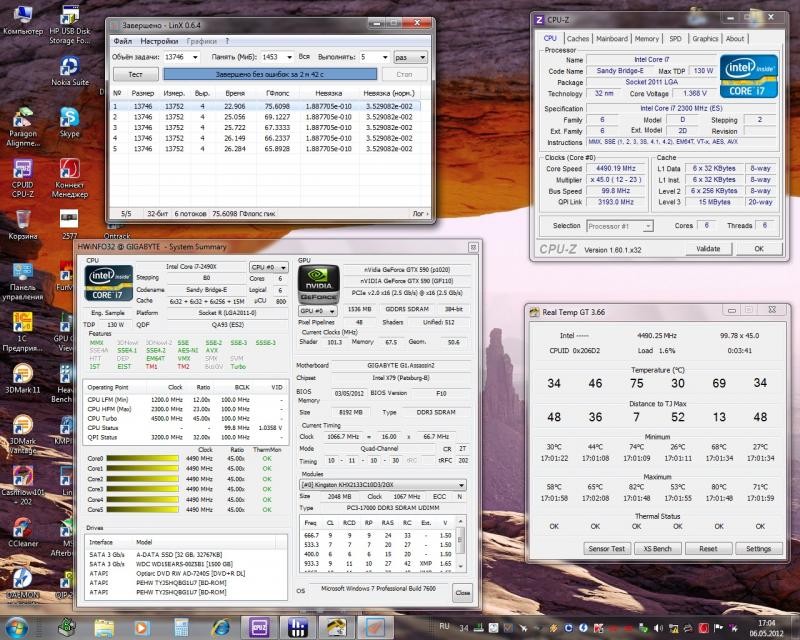Image resolution: width=800 pixels, height=640 pixels.
Task: Click the LinX completed progress bar
Action: 270,75
